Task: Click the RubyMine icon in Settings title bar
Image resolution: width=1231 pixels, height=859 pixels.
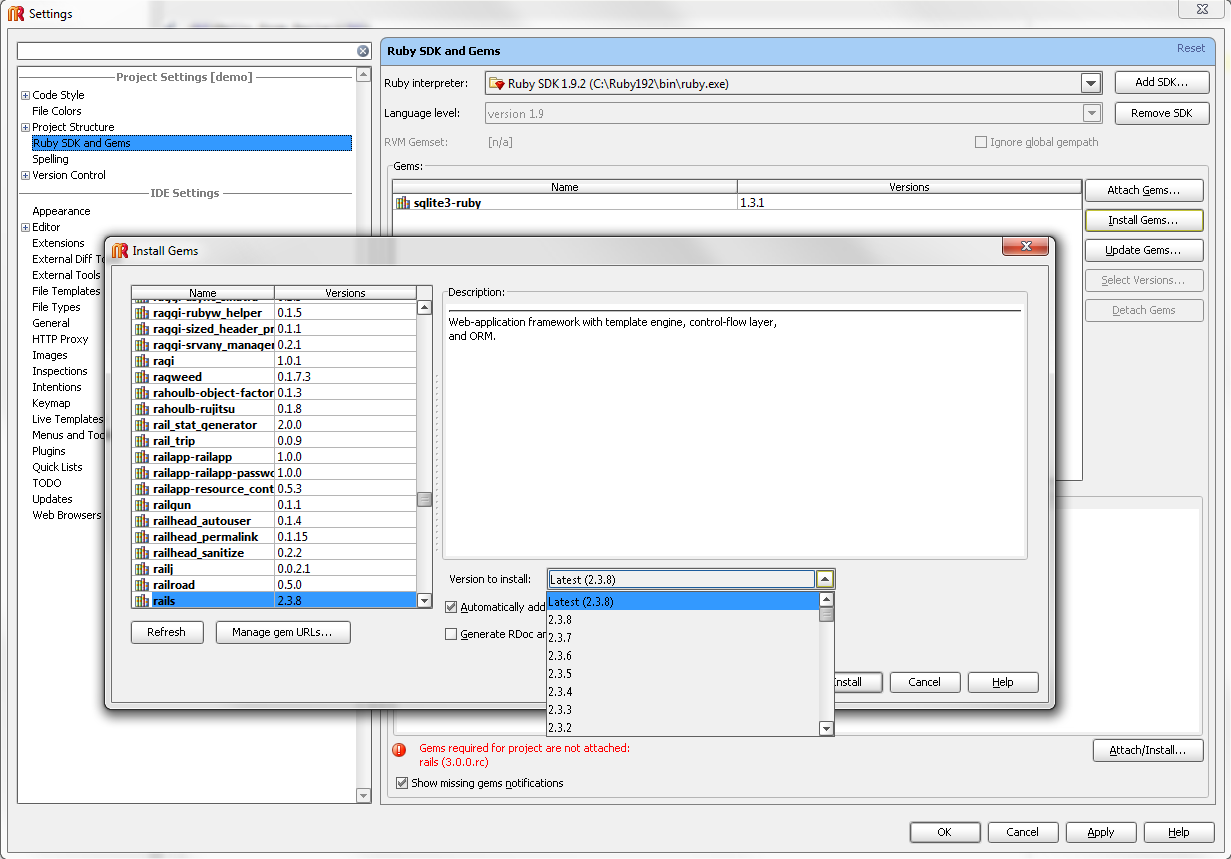Action: point(16,14)
